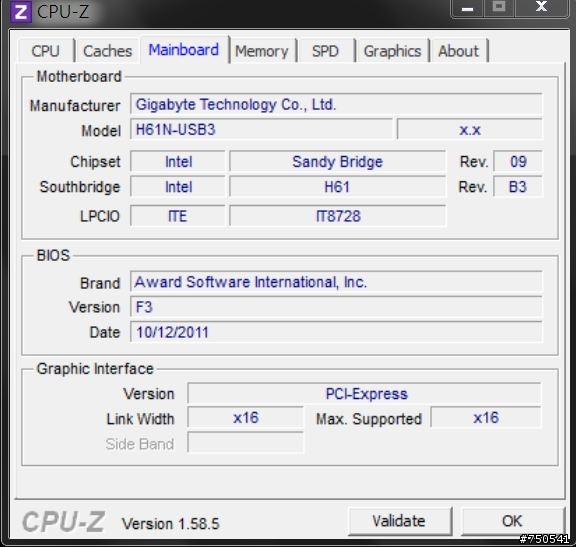576x547 pixels.
Task: Click the OK button
Action: [512, 521]
